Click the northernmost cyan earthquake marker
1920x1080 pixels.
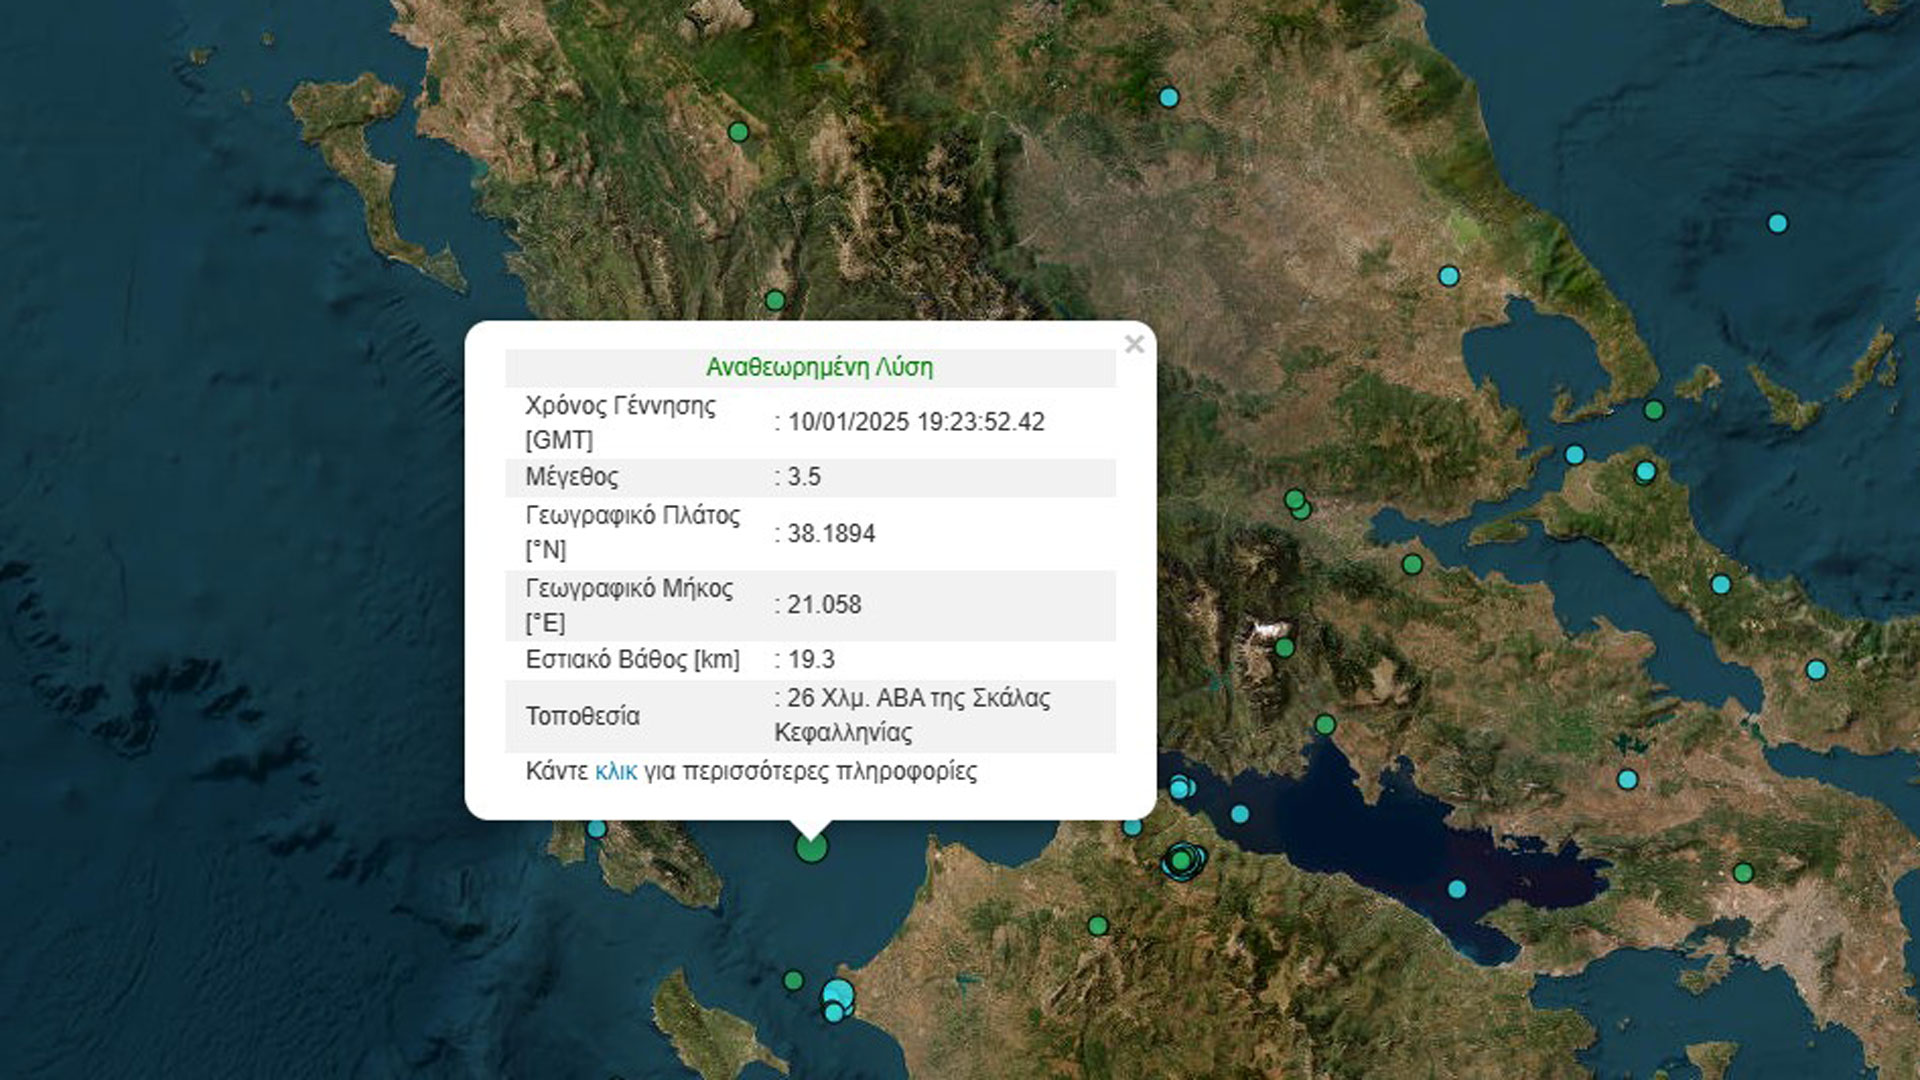1168,97
